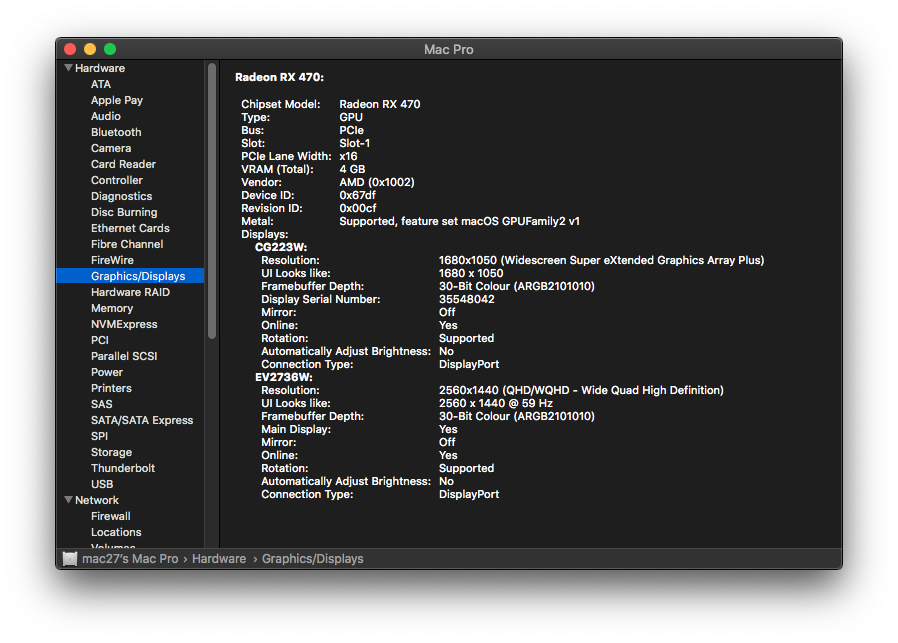Minimize the window with the yellow button
The height and width of the screenshot is (643, 898).
click(90, 49)
